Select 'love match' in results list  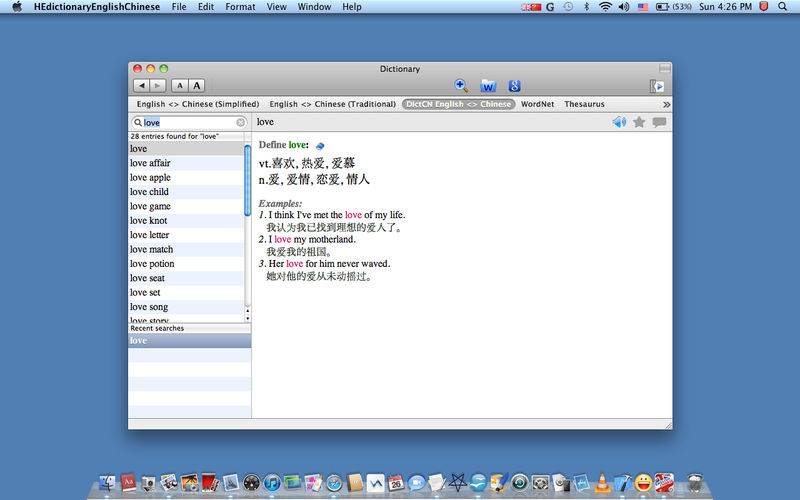(186, 249)
